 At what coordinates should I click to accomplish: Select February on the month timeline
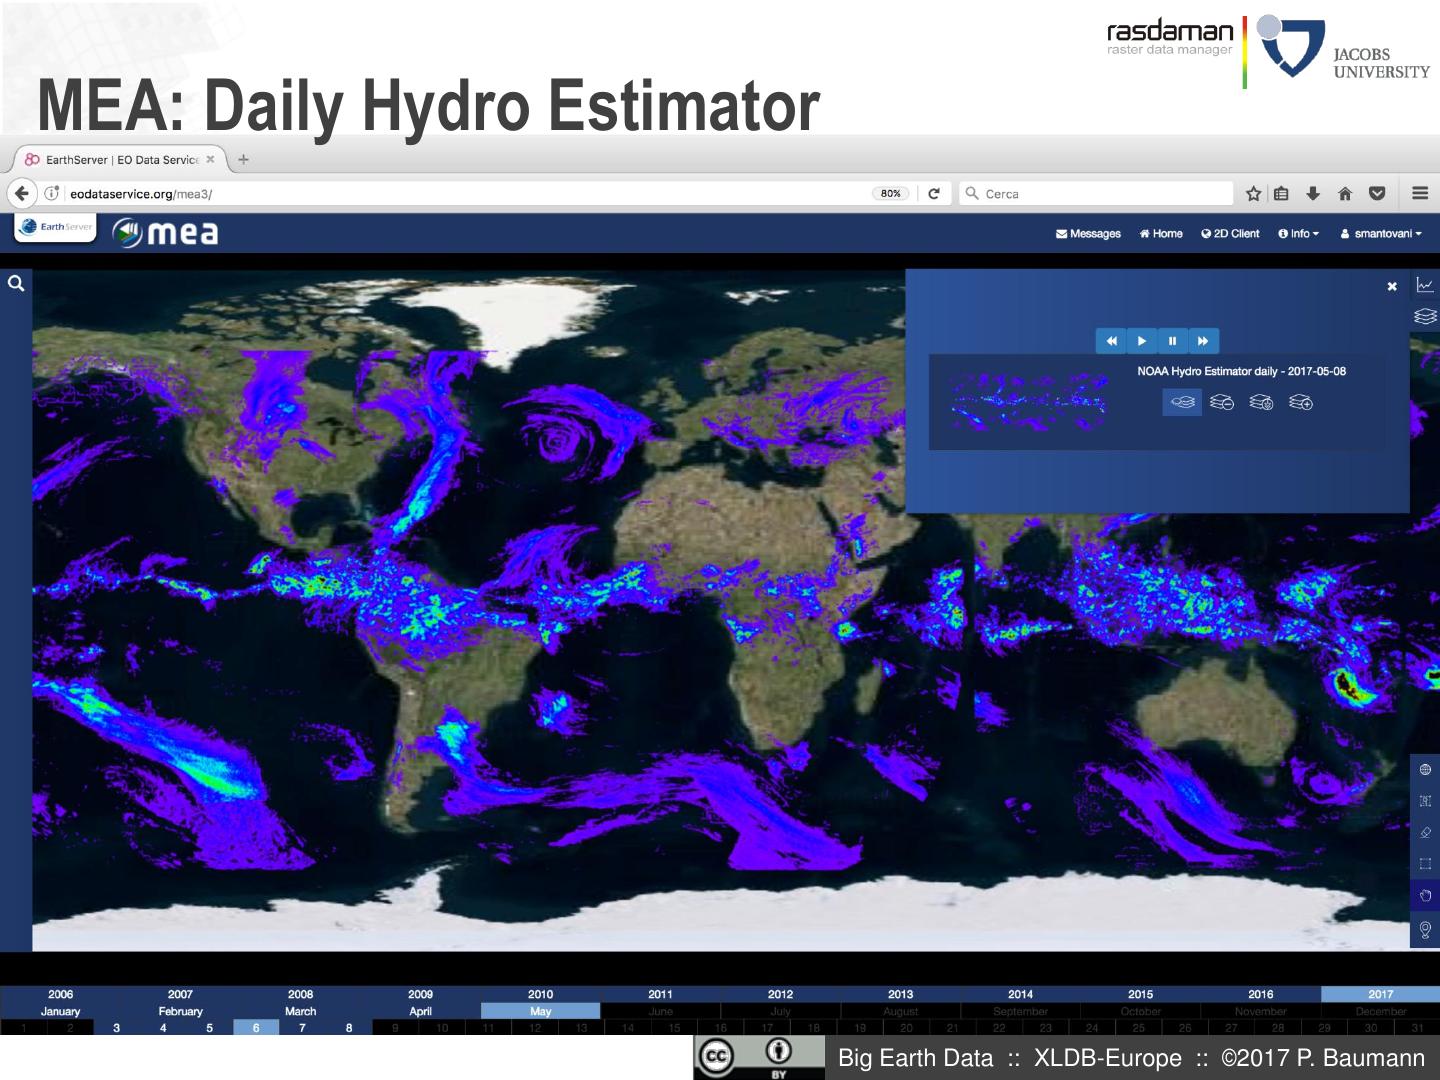180,1011
